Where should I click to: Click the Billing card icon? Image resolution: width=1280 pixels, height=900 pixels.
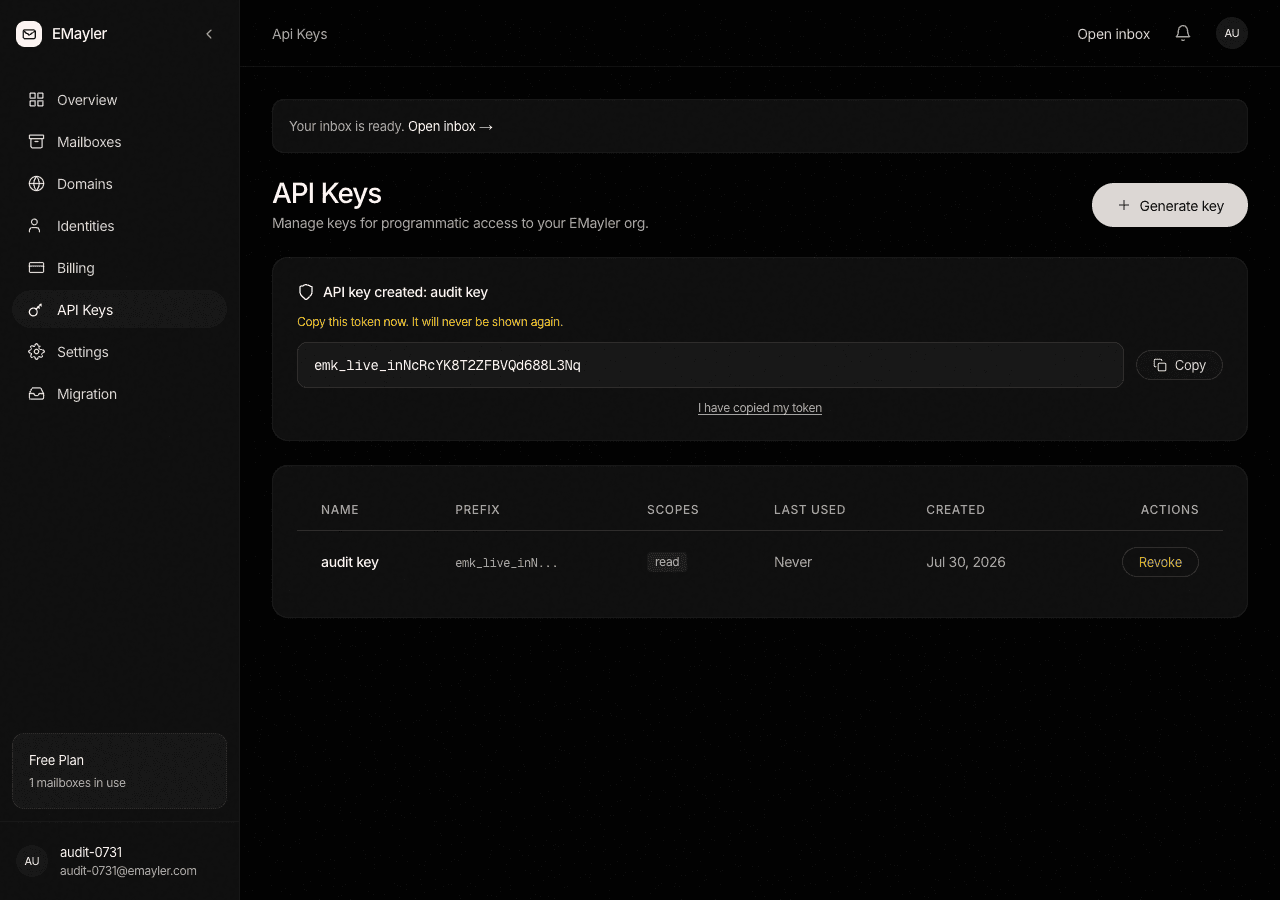point(36,268)
